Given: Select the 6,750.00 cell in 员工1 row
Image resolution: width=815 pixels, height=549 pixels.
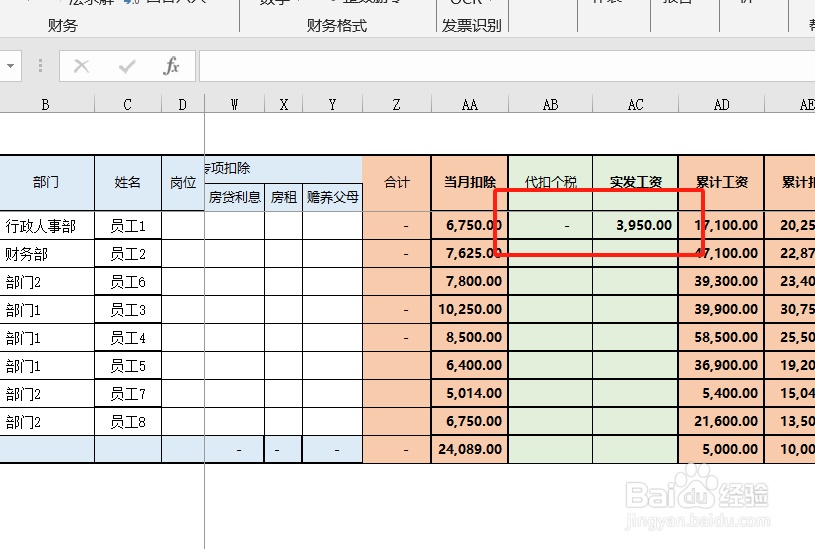Looking at the screenshot, I should (x=469, y=225).
